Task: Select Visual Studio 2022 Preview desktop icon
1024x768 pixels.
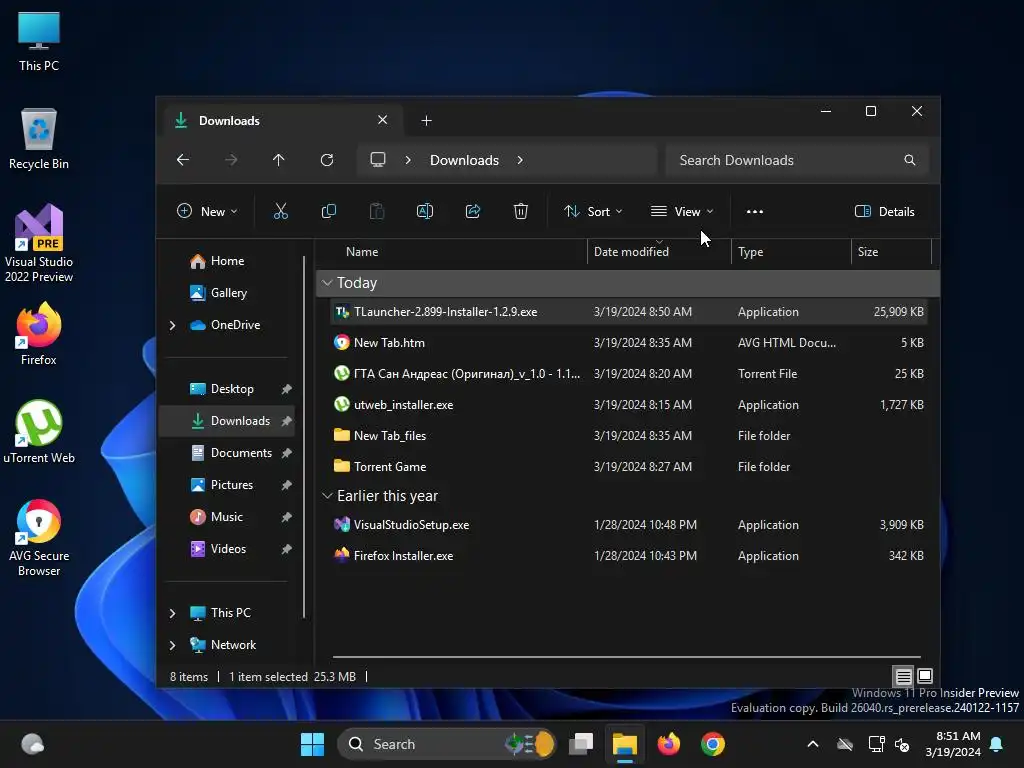Action: 39,243
